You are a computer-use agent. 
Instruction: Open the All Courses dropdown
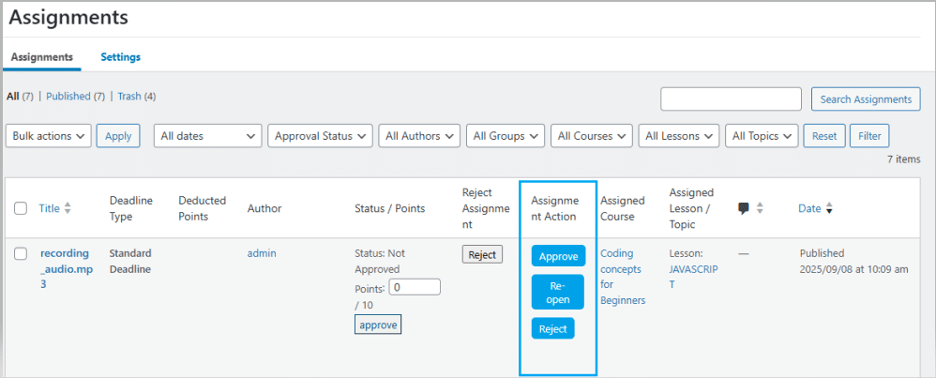[x=592, y=136]
